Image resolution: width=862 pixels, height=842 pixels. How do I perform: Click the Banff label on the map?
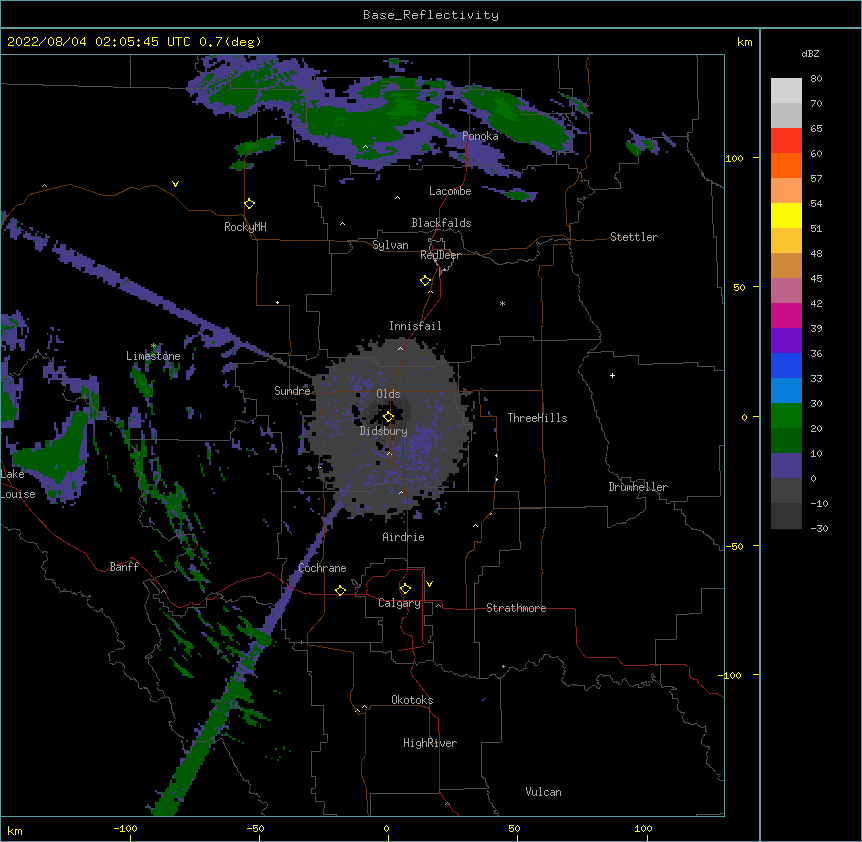(124, 567)
